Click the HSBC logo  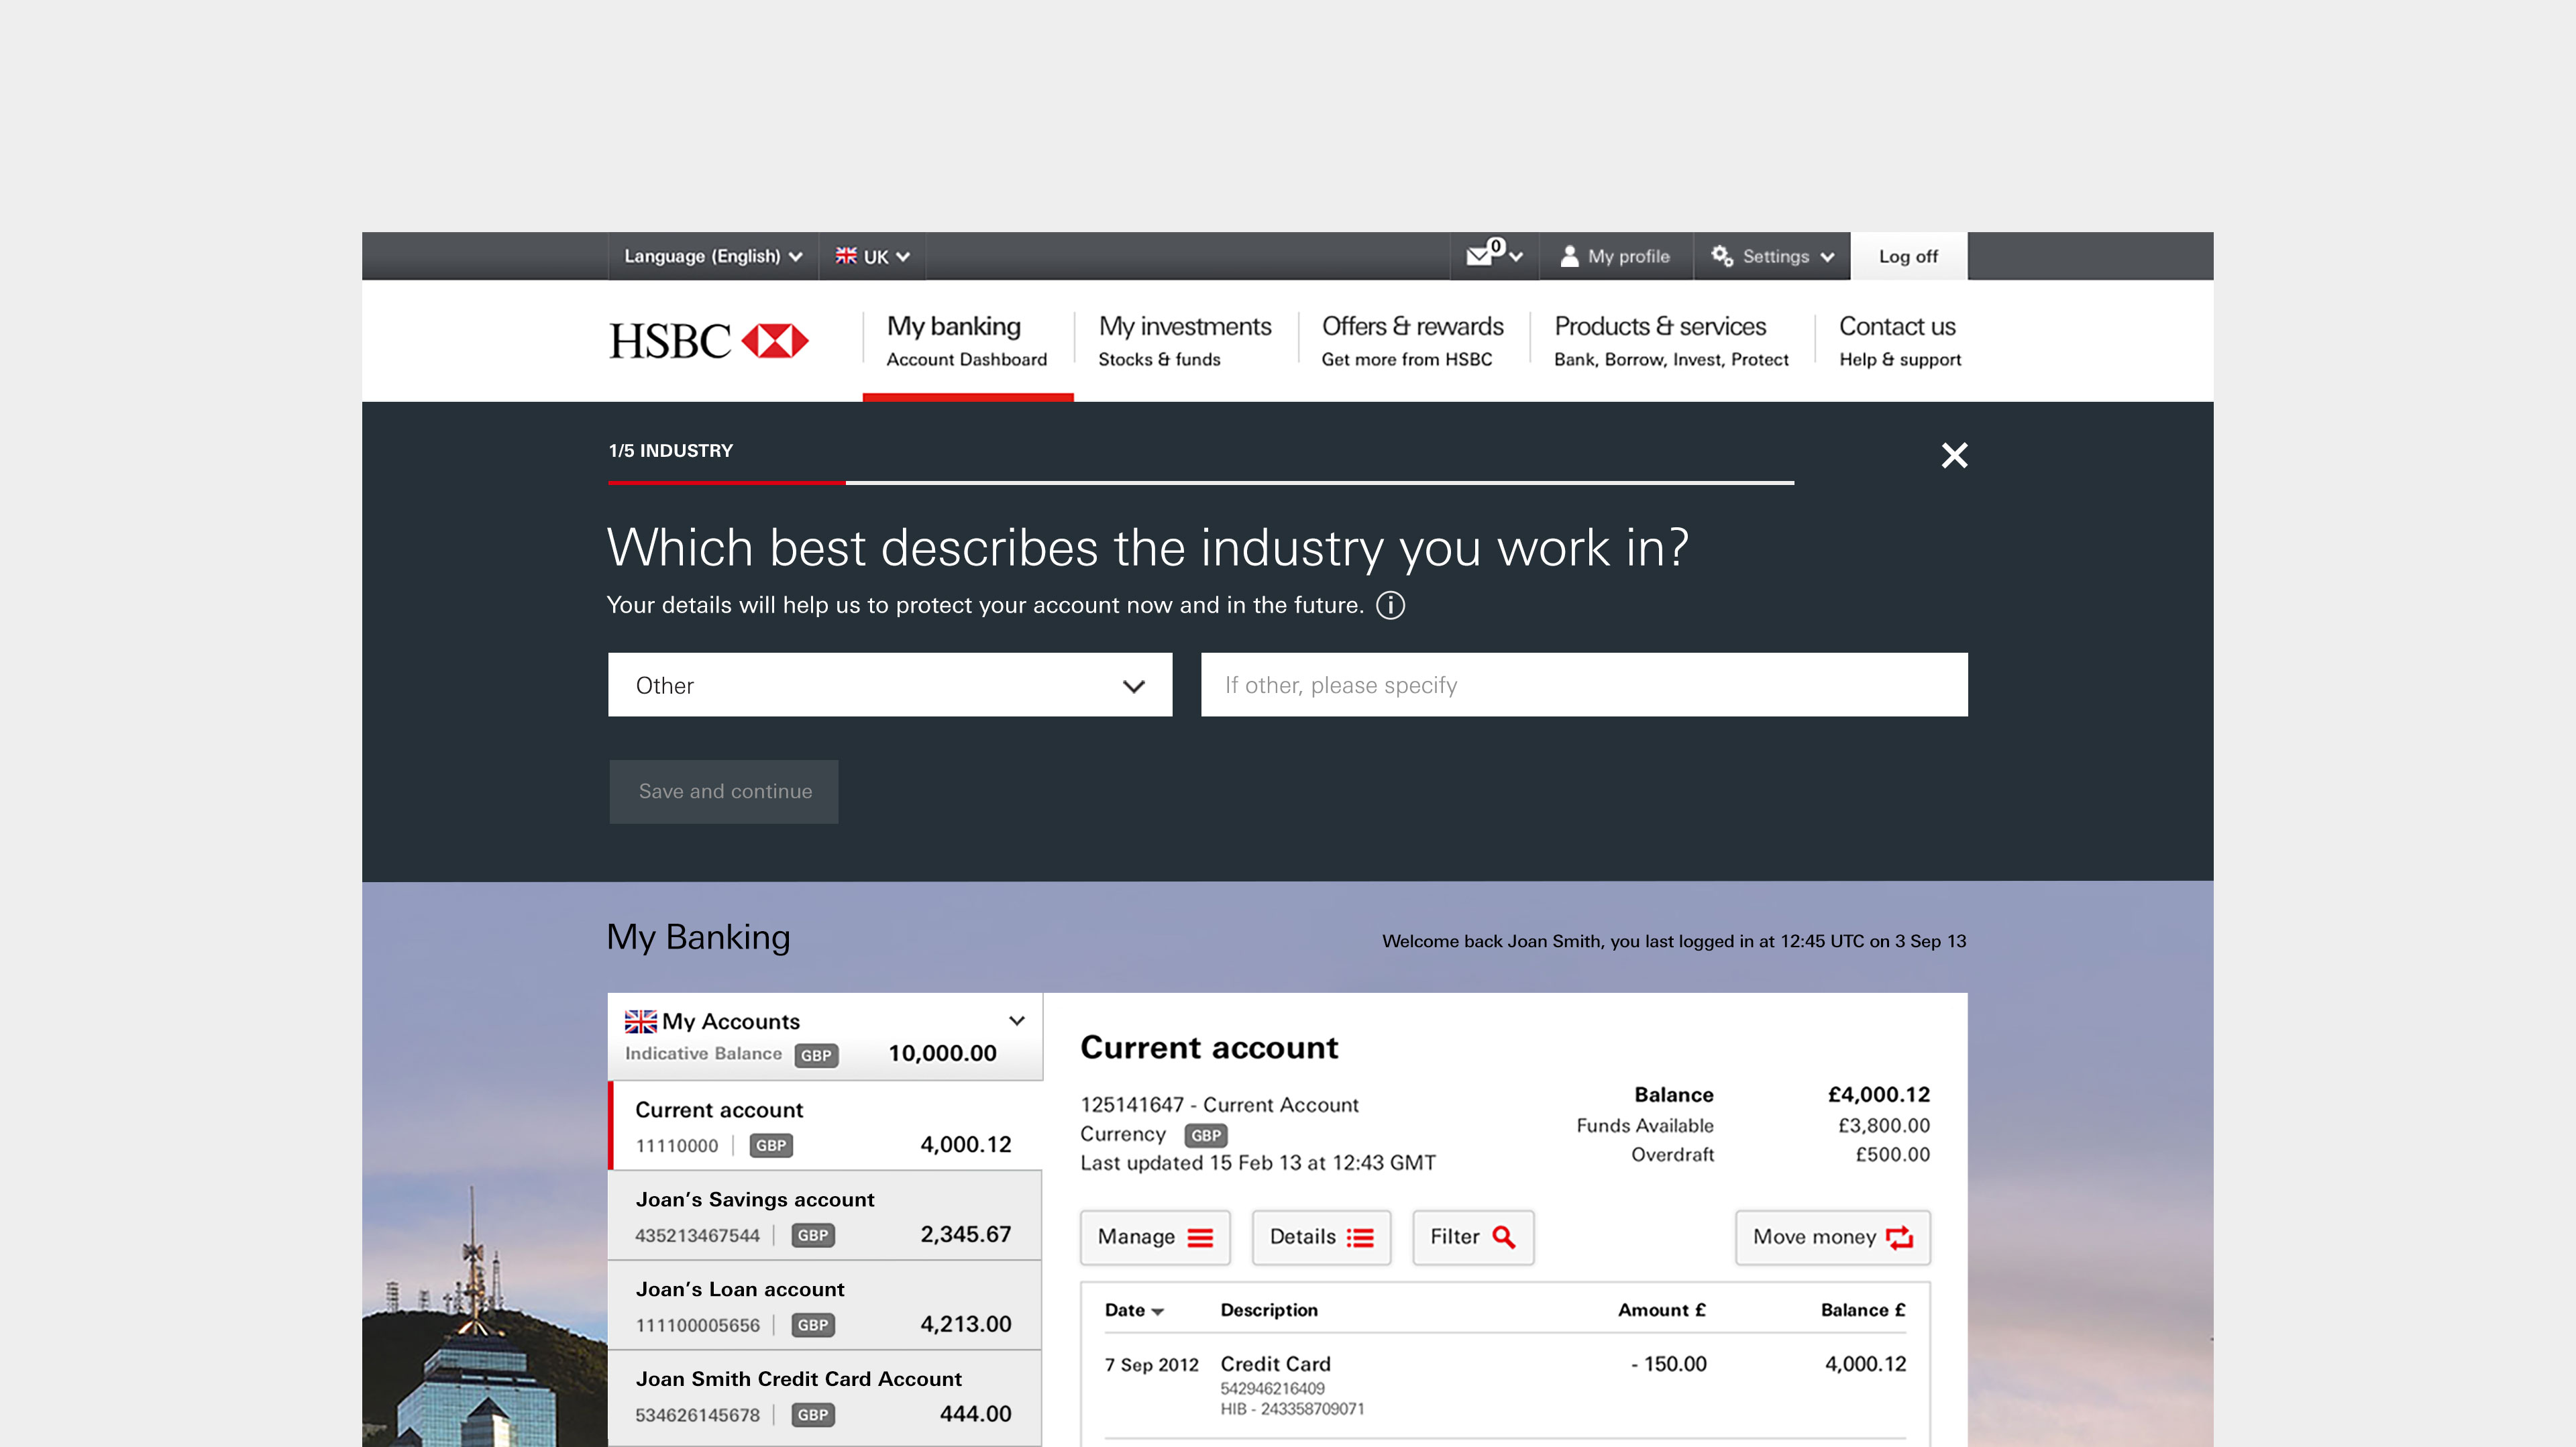pyautogui.click(x=708, y=341)
